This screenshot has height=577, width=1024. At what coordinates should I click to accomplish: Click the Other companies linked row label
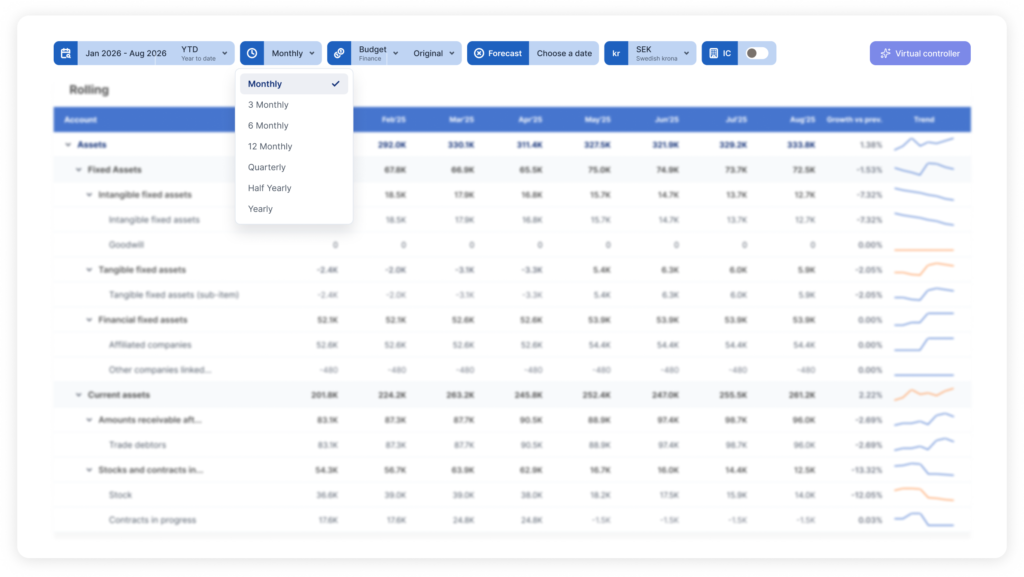(x=160, y=370)
